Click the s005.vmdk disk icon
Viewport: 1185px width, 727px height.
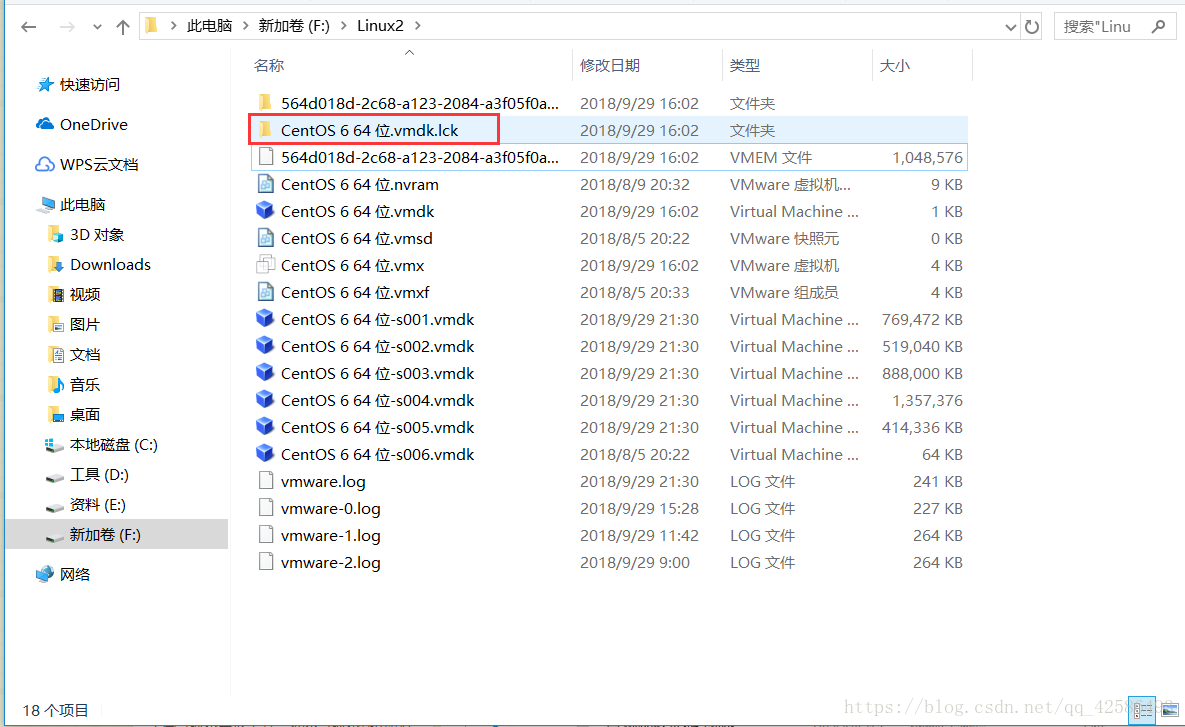265,426
